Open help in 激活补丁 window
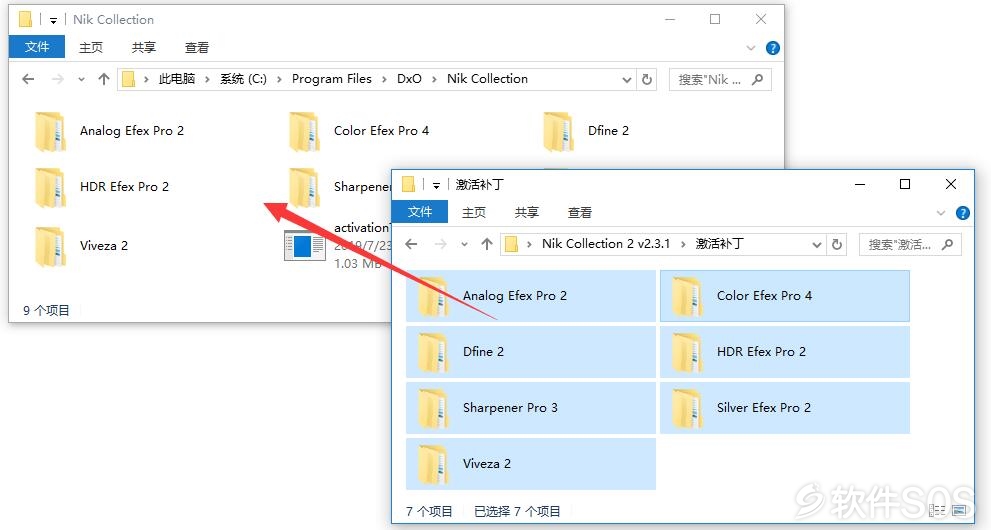 click(963, 213)
